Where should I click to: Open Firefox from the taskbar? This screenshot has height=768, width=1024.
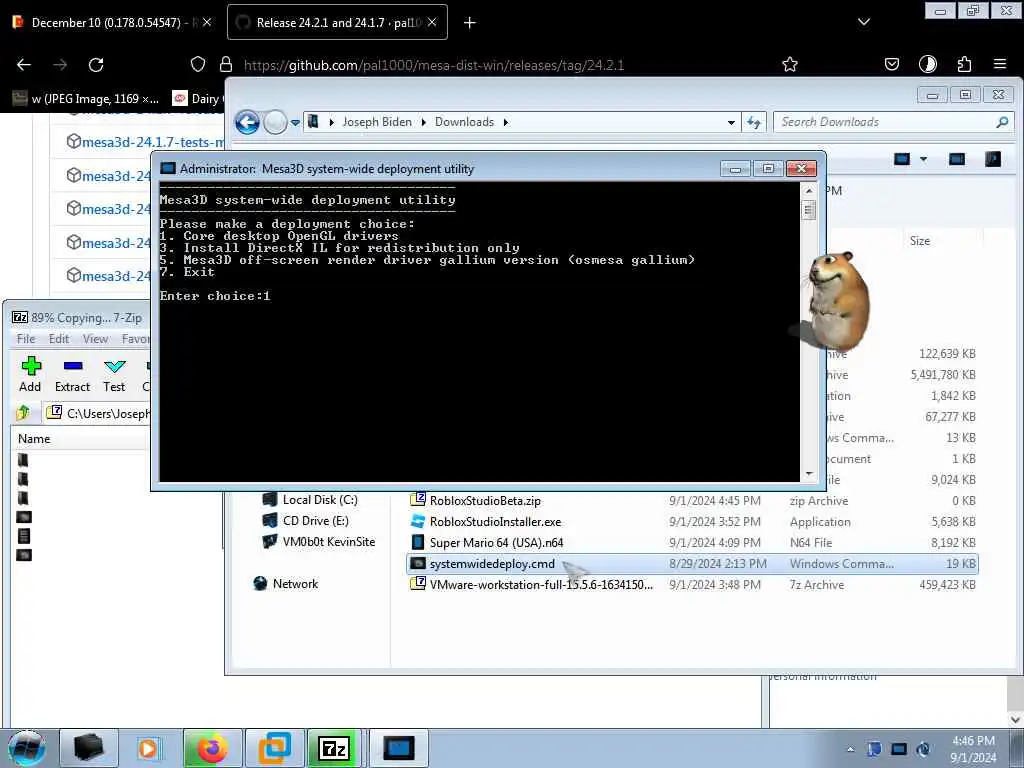tap(213, 748)
